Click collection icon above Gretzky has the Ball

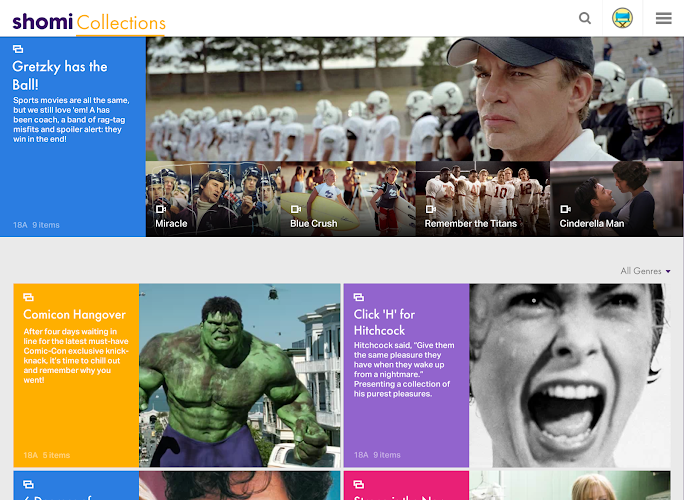(x=18, y=49)
